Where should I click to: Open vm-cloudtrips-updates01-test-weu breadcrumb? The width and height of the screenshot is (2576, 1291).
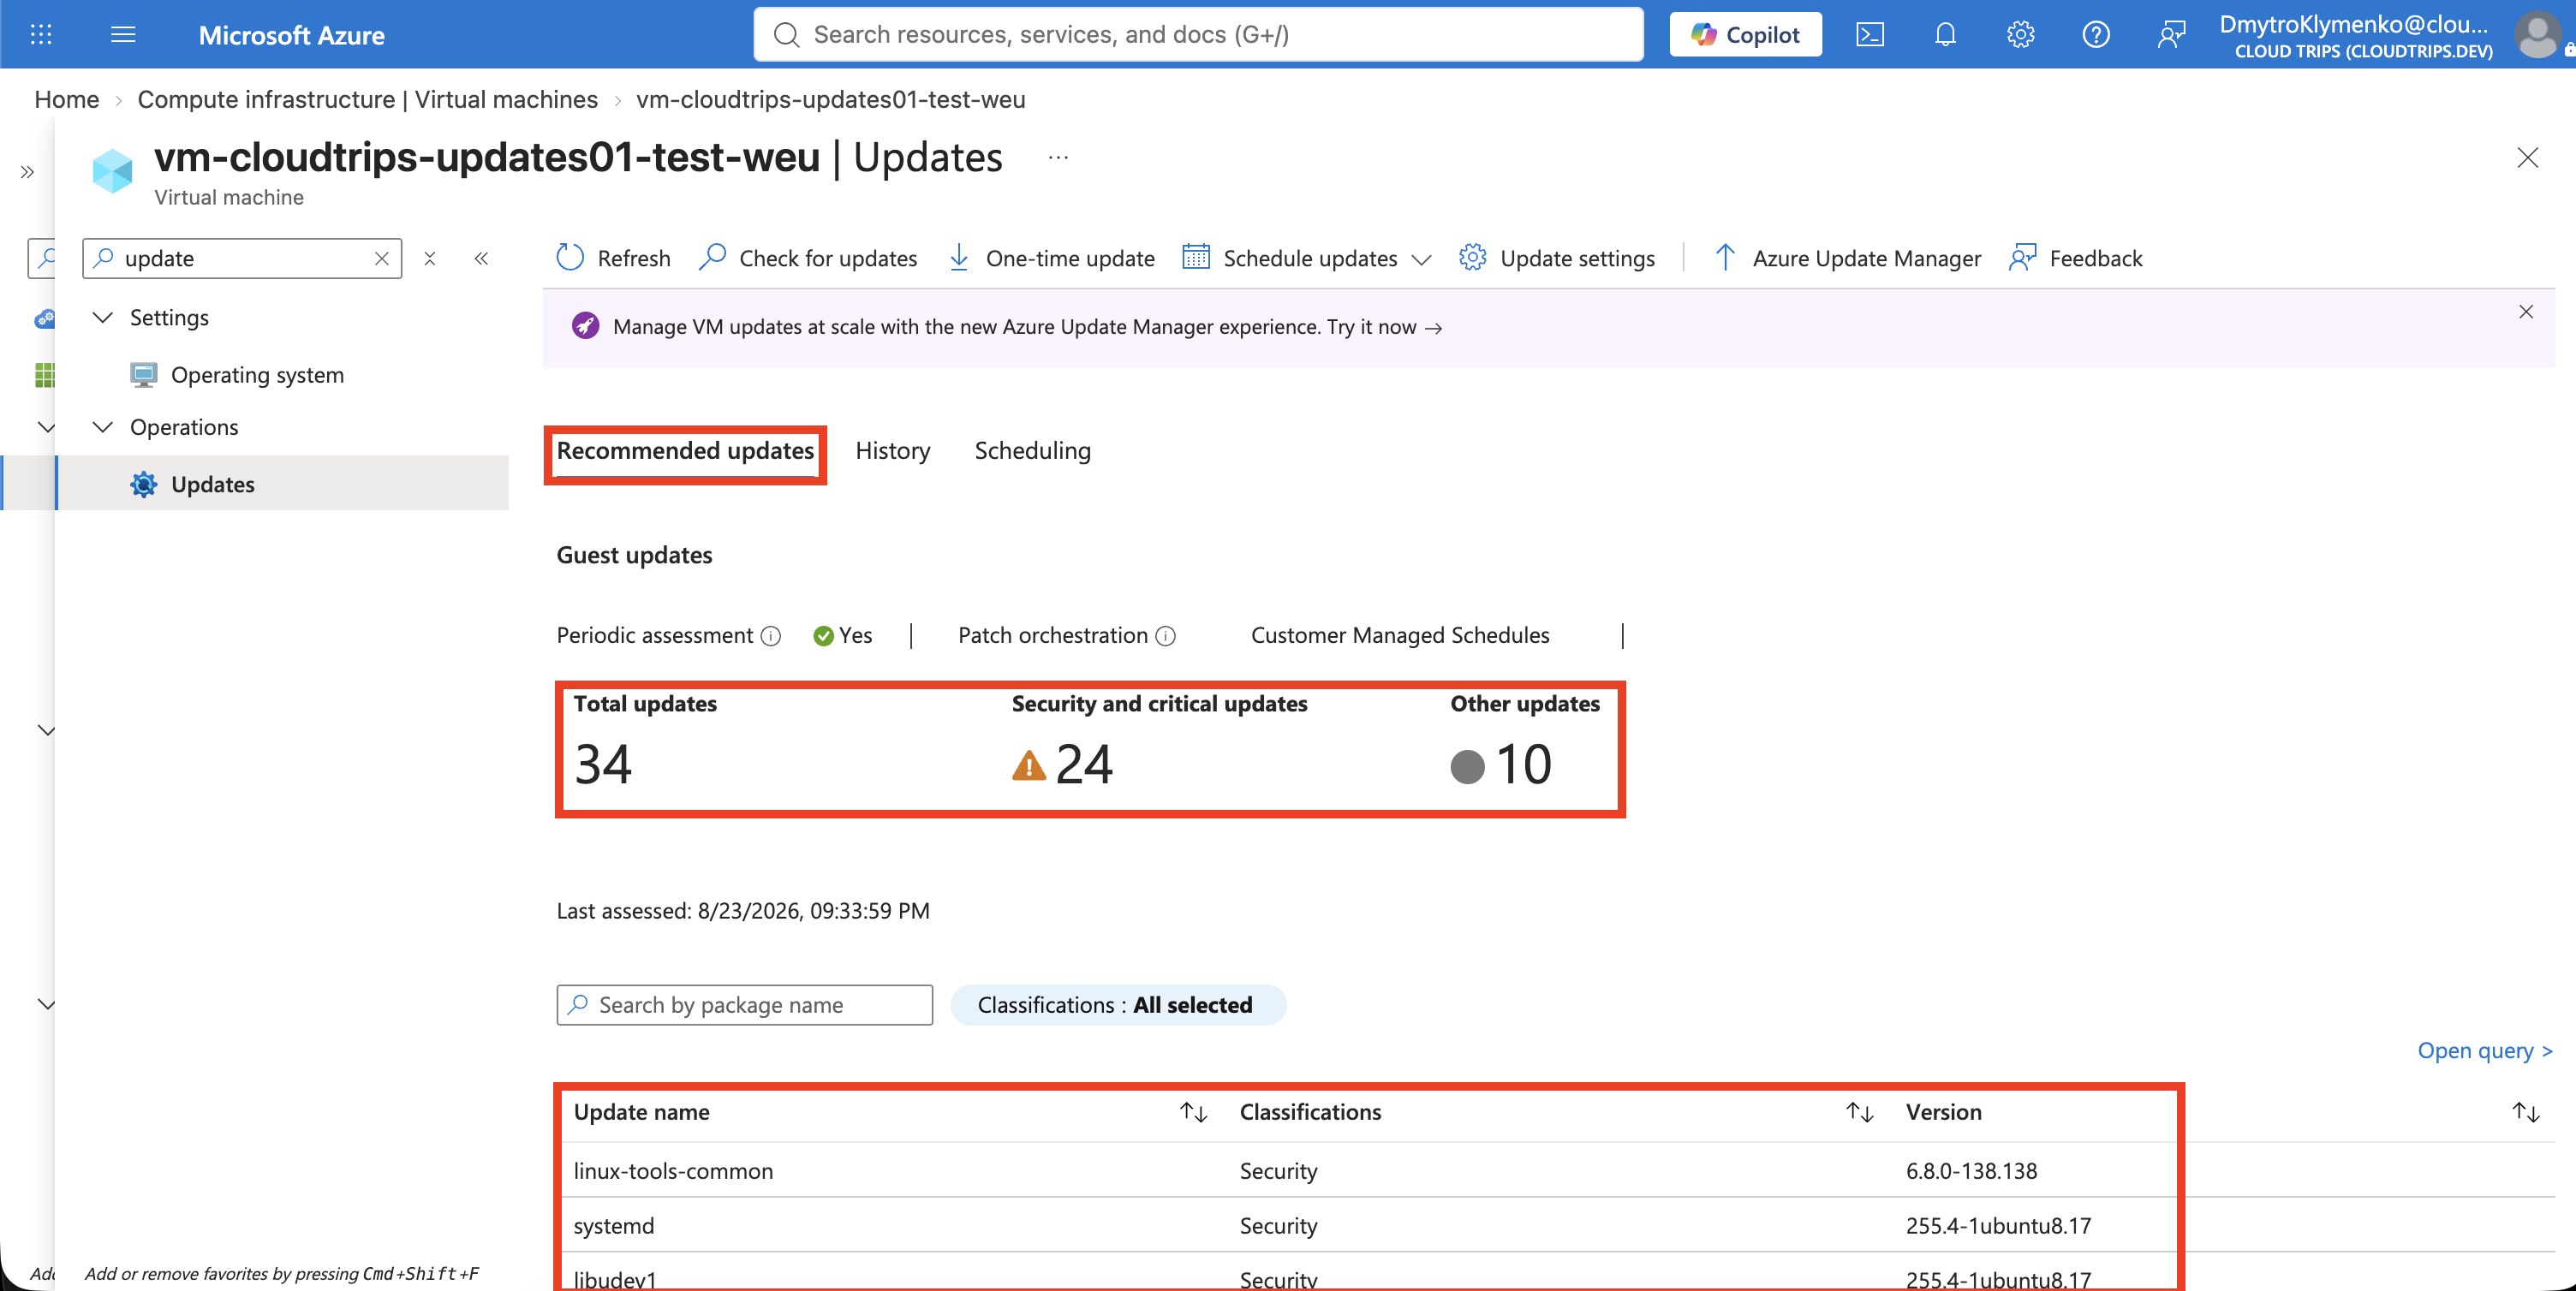[x=830, y=99]
